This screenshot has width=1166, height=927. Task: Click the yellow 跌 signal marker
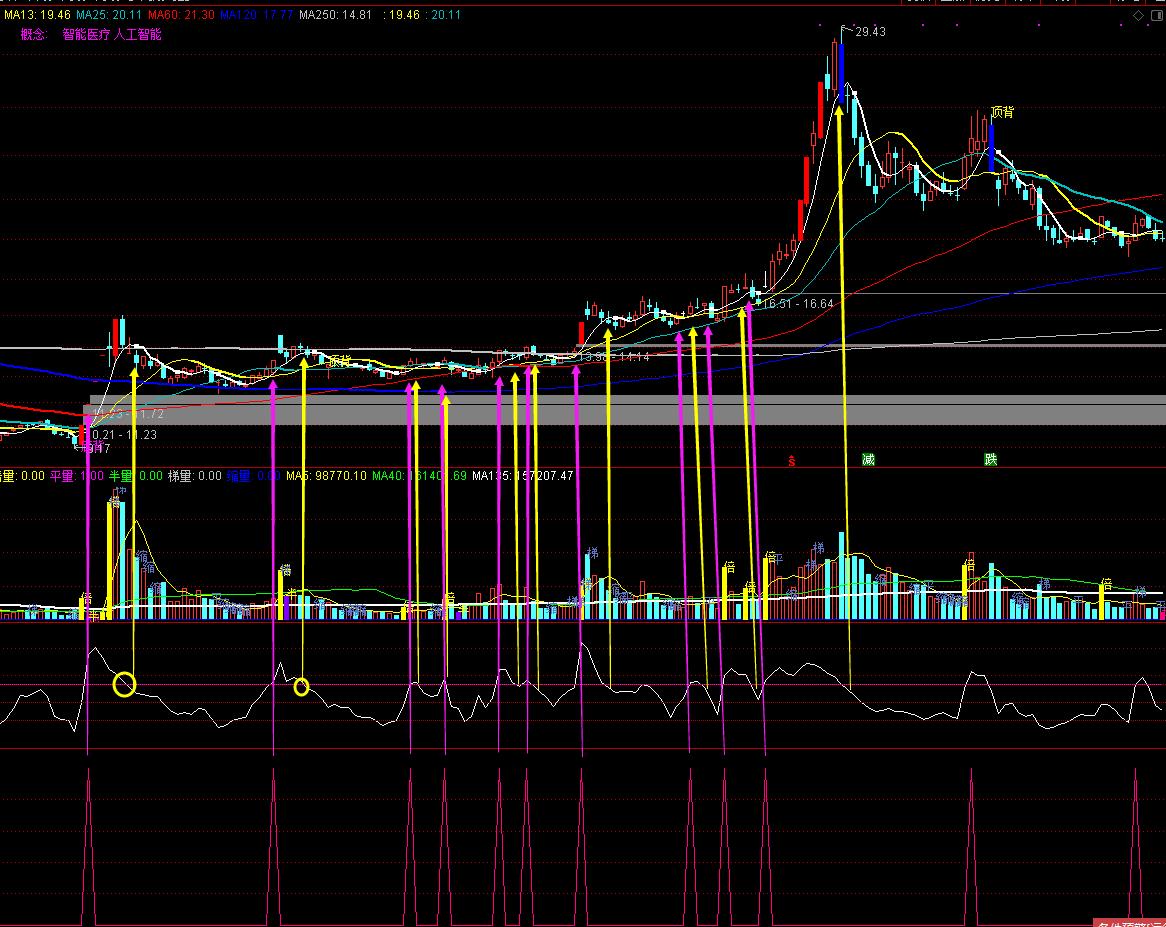[x=990, y=460]
